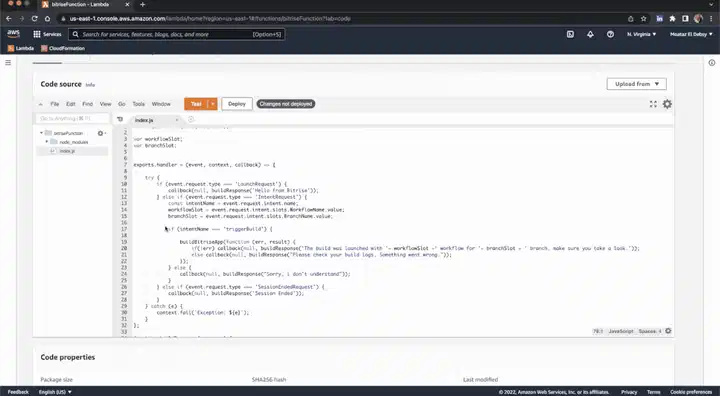Toggle fullscreen for code editor

pyautogui.click(x=653, y=104)
